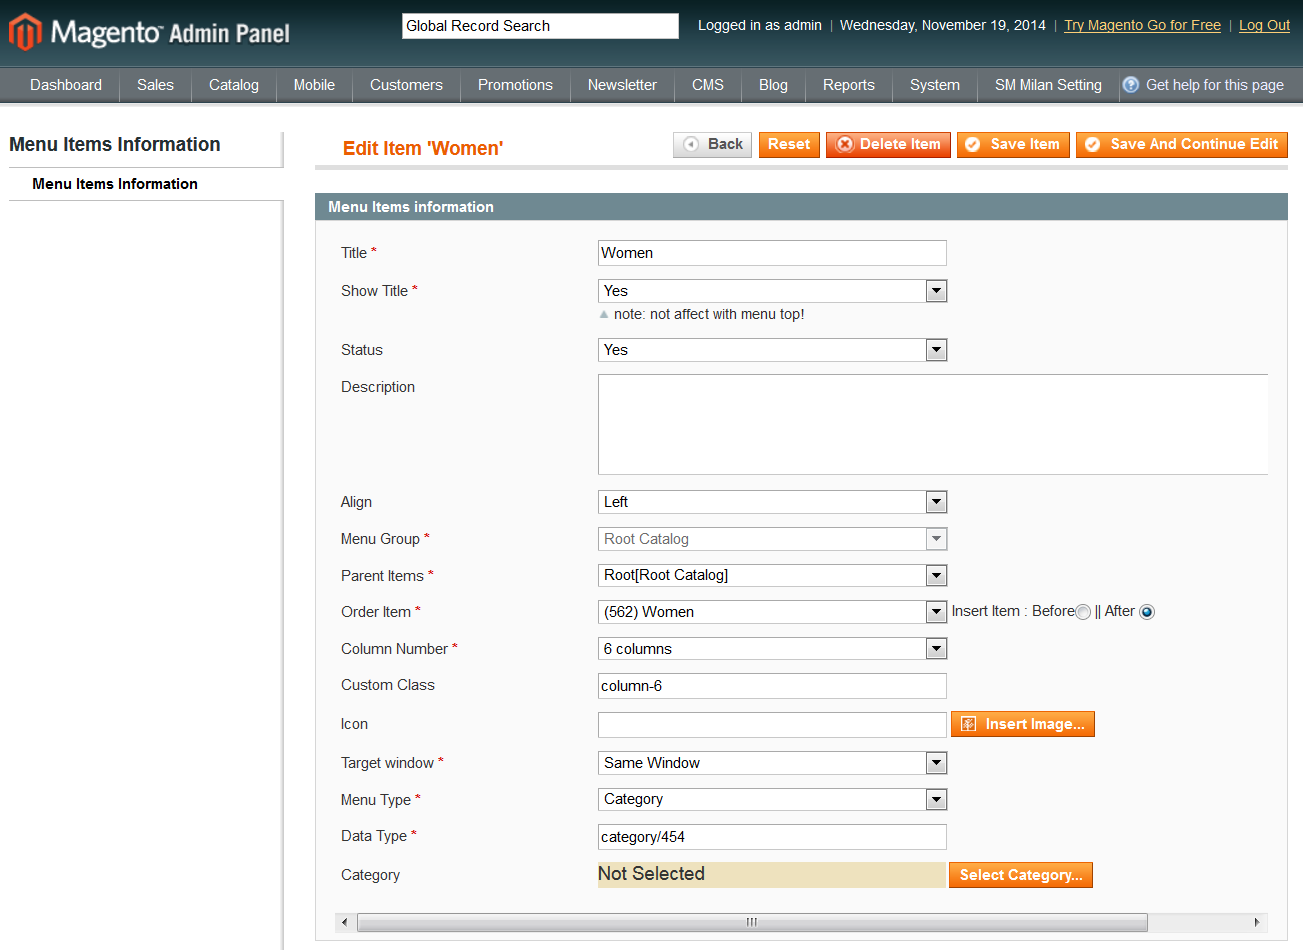Click the Back button
This screenshot has width=1303, height=950.
coord(712,145)
